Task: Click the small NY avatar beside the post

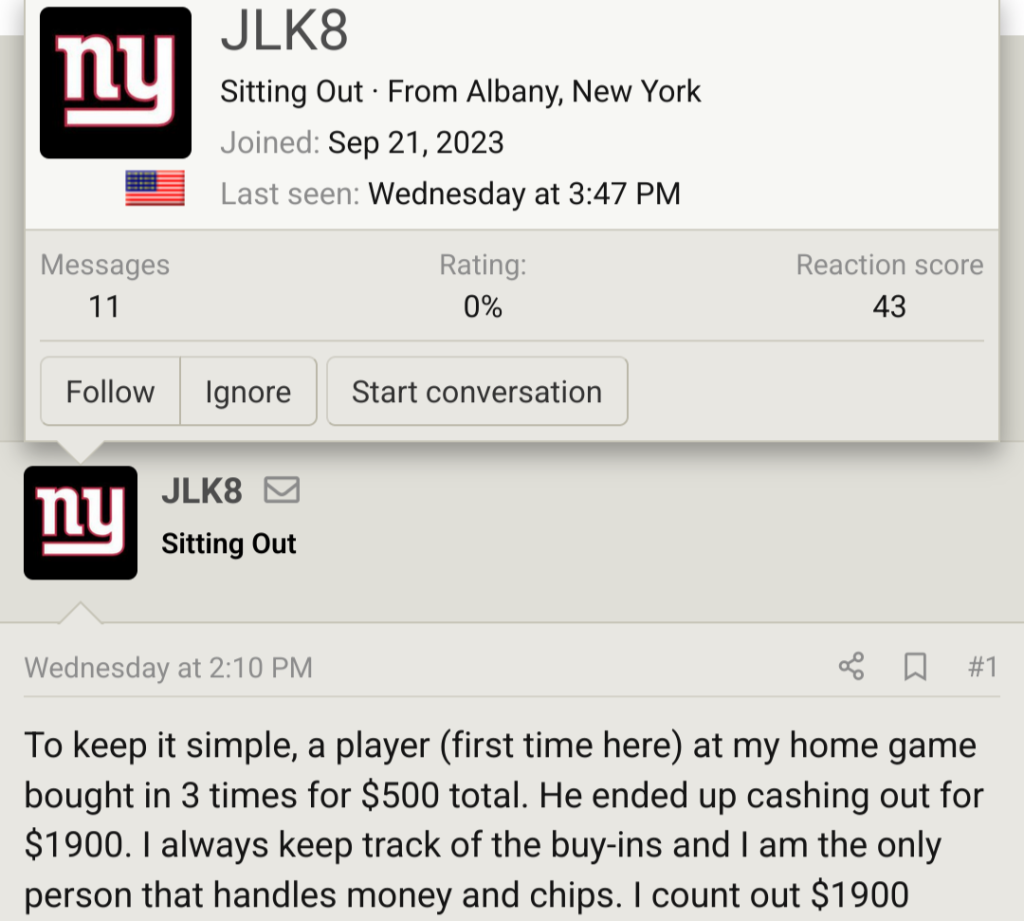Action: tap(80, 522)
